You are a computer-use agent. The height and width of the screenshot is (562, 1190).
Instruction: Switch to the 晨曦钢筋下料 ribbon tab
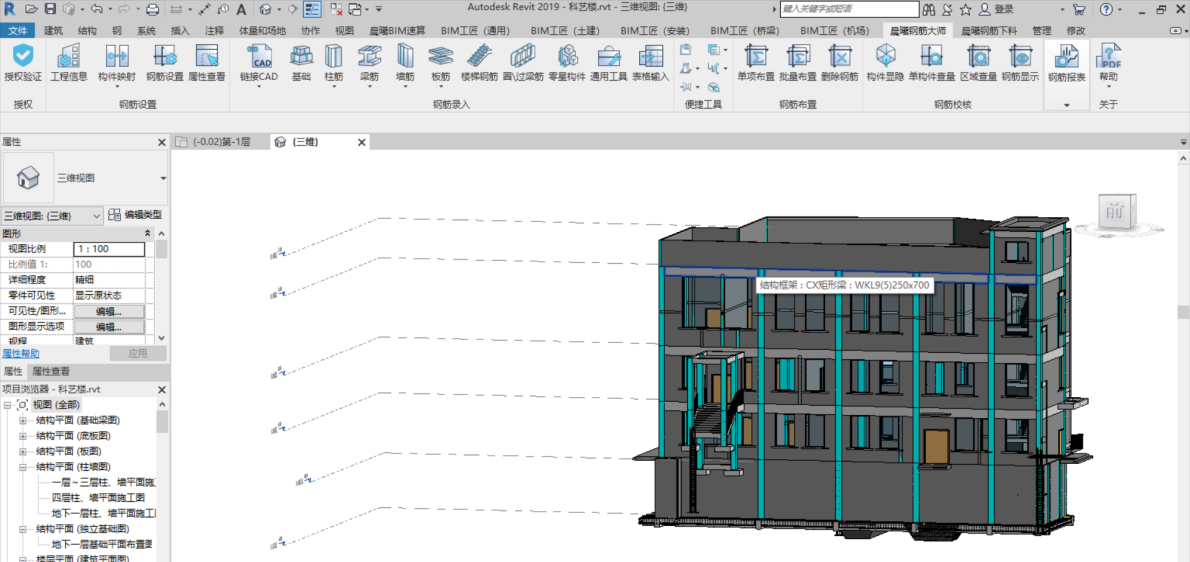(988, 30)
